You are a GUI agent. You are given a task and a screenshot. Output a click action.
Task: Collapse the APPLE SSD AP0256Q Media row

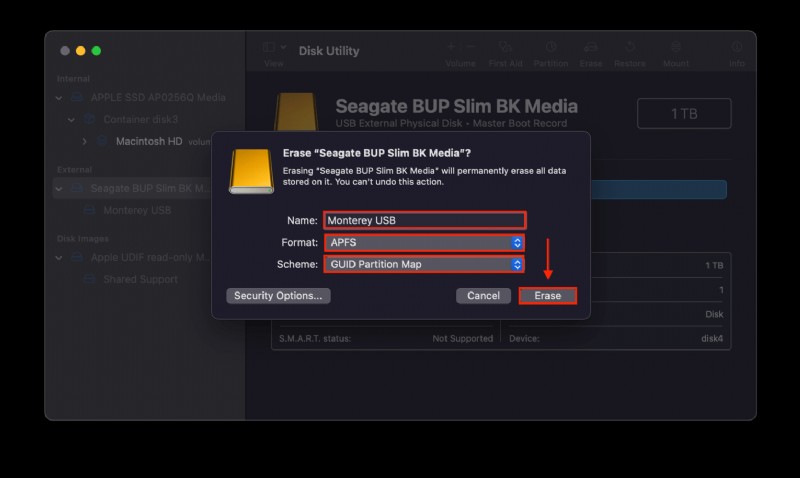[x=59, y=98]
